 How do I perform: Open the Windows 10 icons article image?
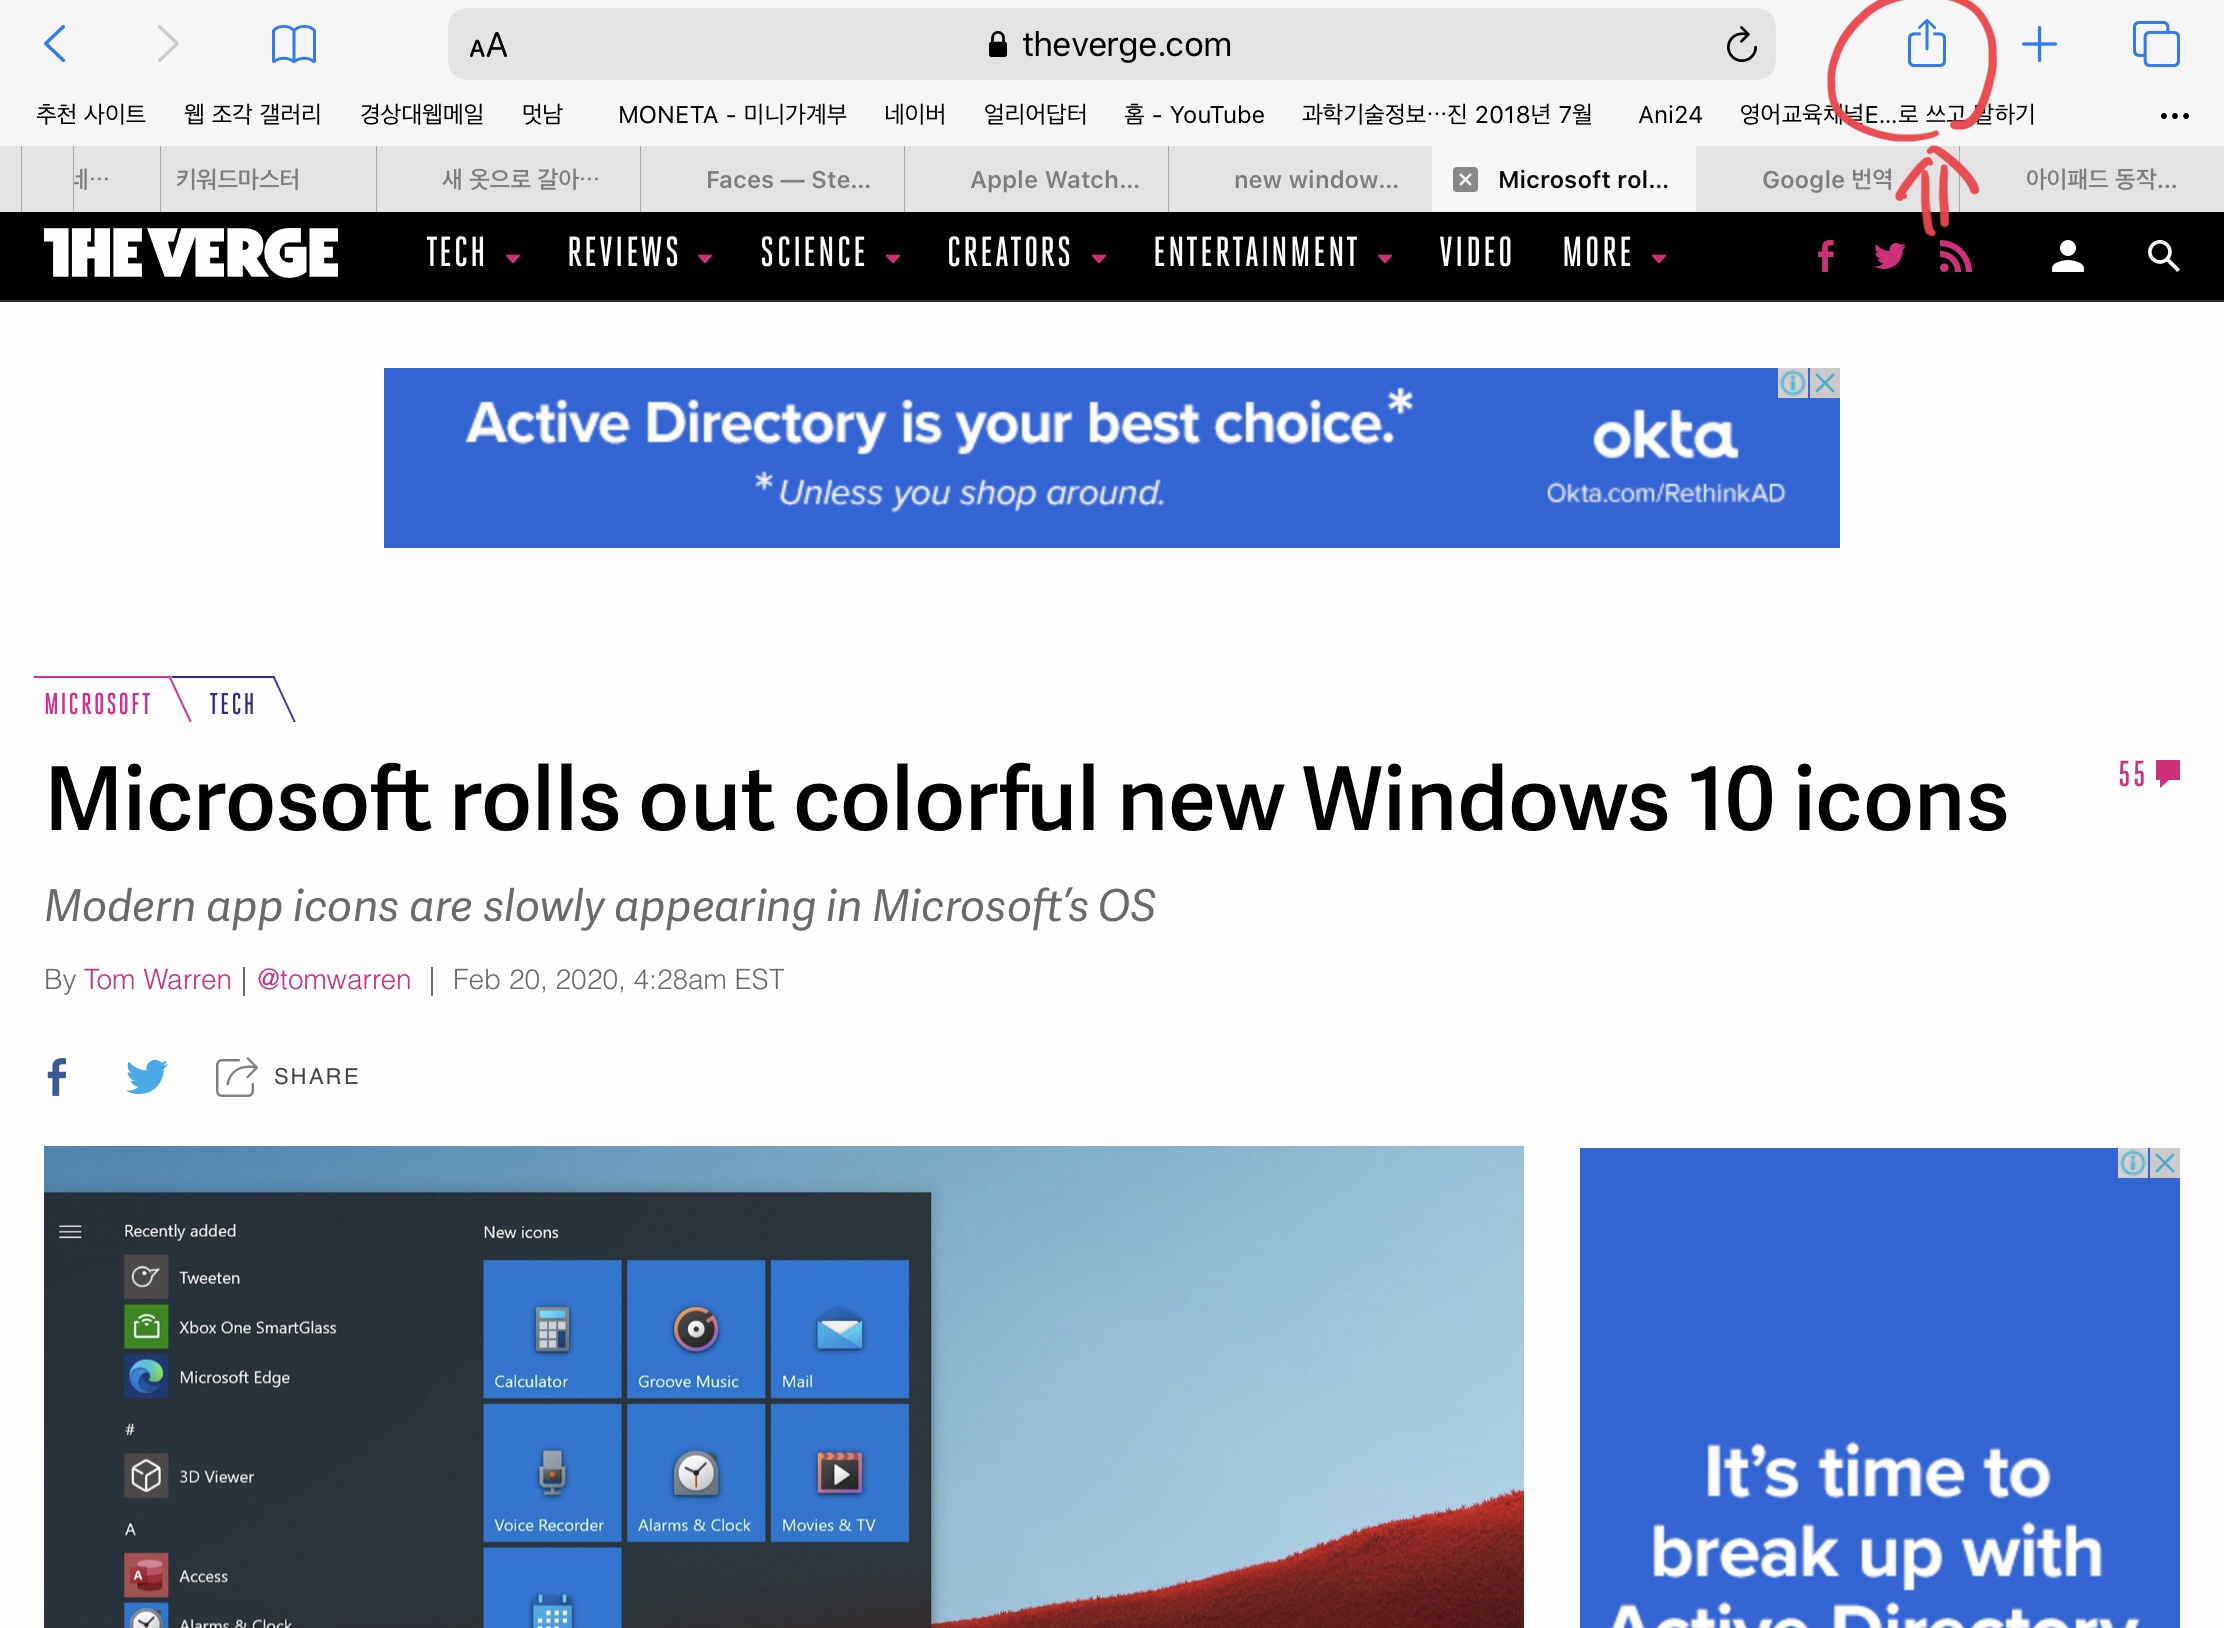(784, 1386)
